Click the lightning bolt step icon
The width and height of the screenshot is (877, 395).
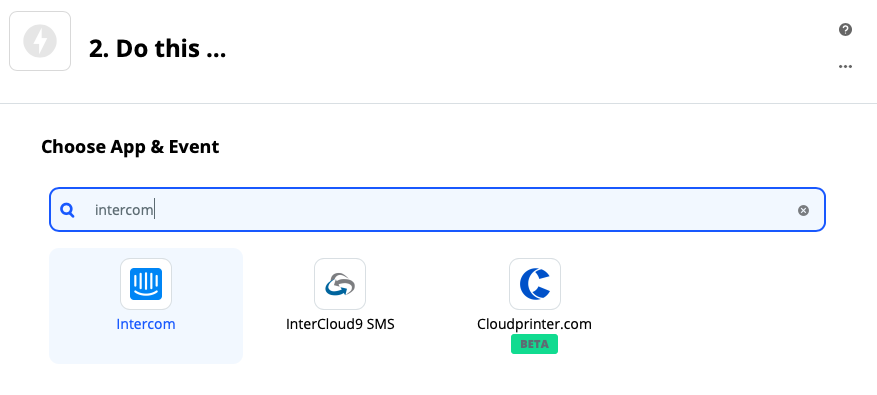pos(40,41)
